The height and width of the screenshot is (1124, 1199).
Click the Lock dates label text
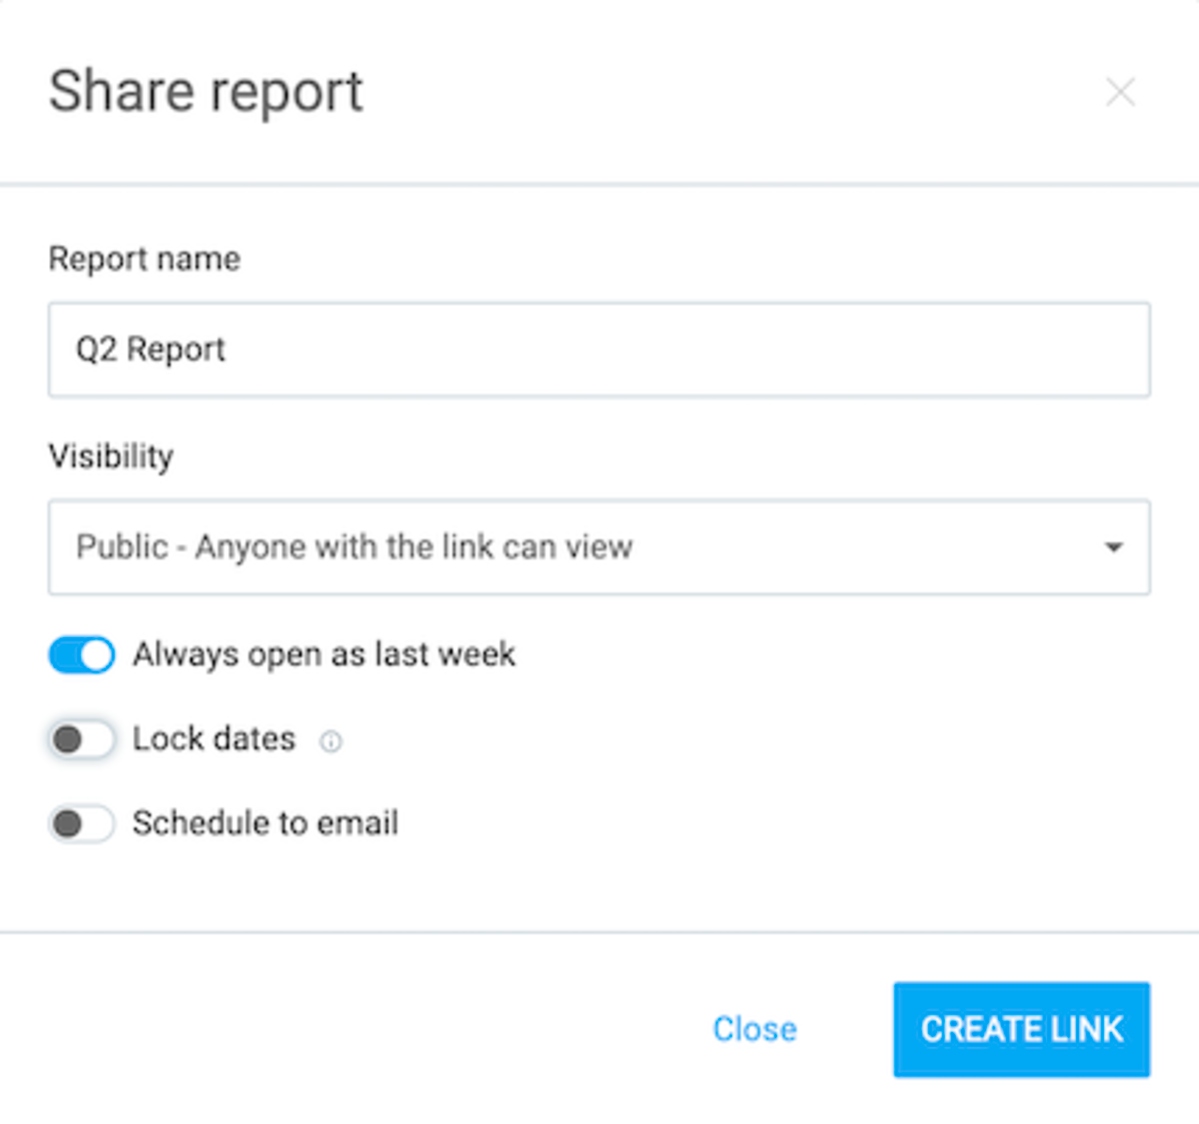click(214, 739)
